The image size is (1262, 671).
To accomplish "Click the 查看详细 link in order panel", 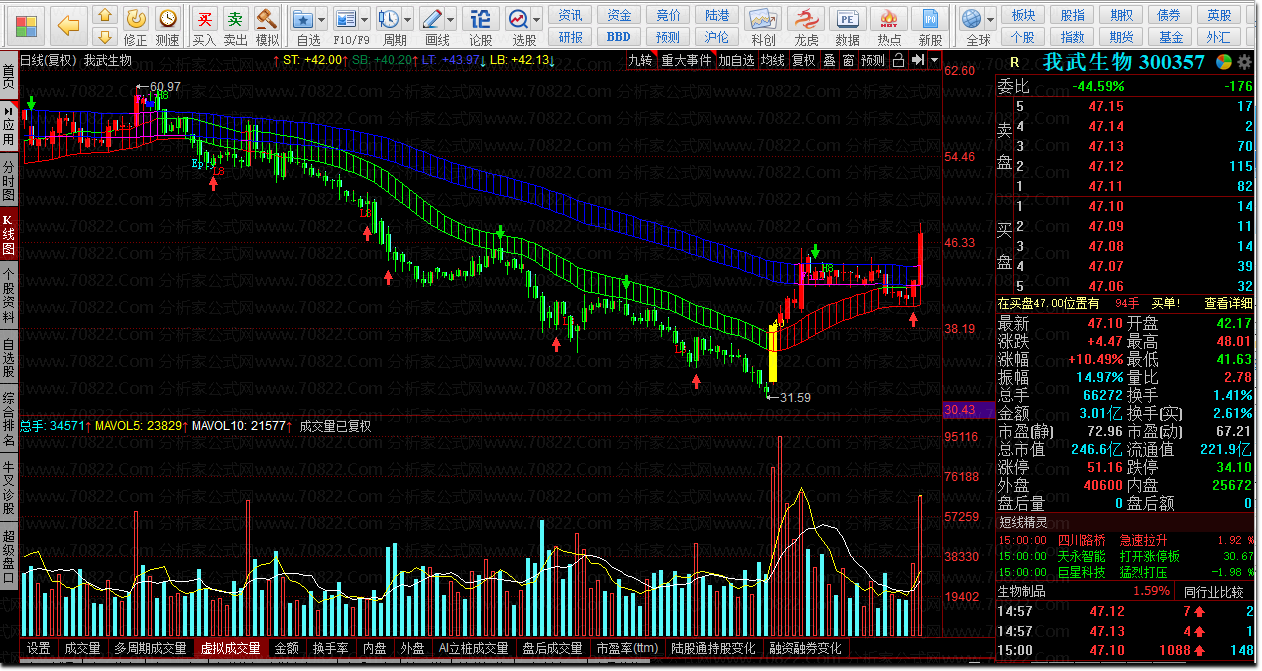I will click(1228, 303).
